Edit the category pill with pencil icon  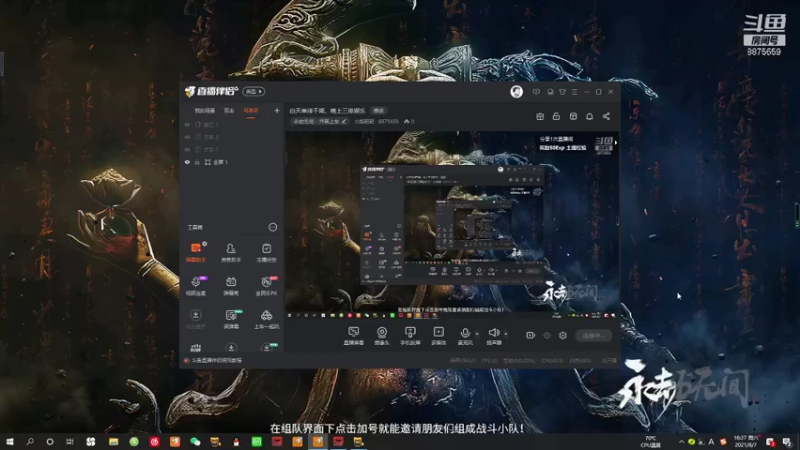click(320, 121)
